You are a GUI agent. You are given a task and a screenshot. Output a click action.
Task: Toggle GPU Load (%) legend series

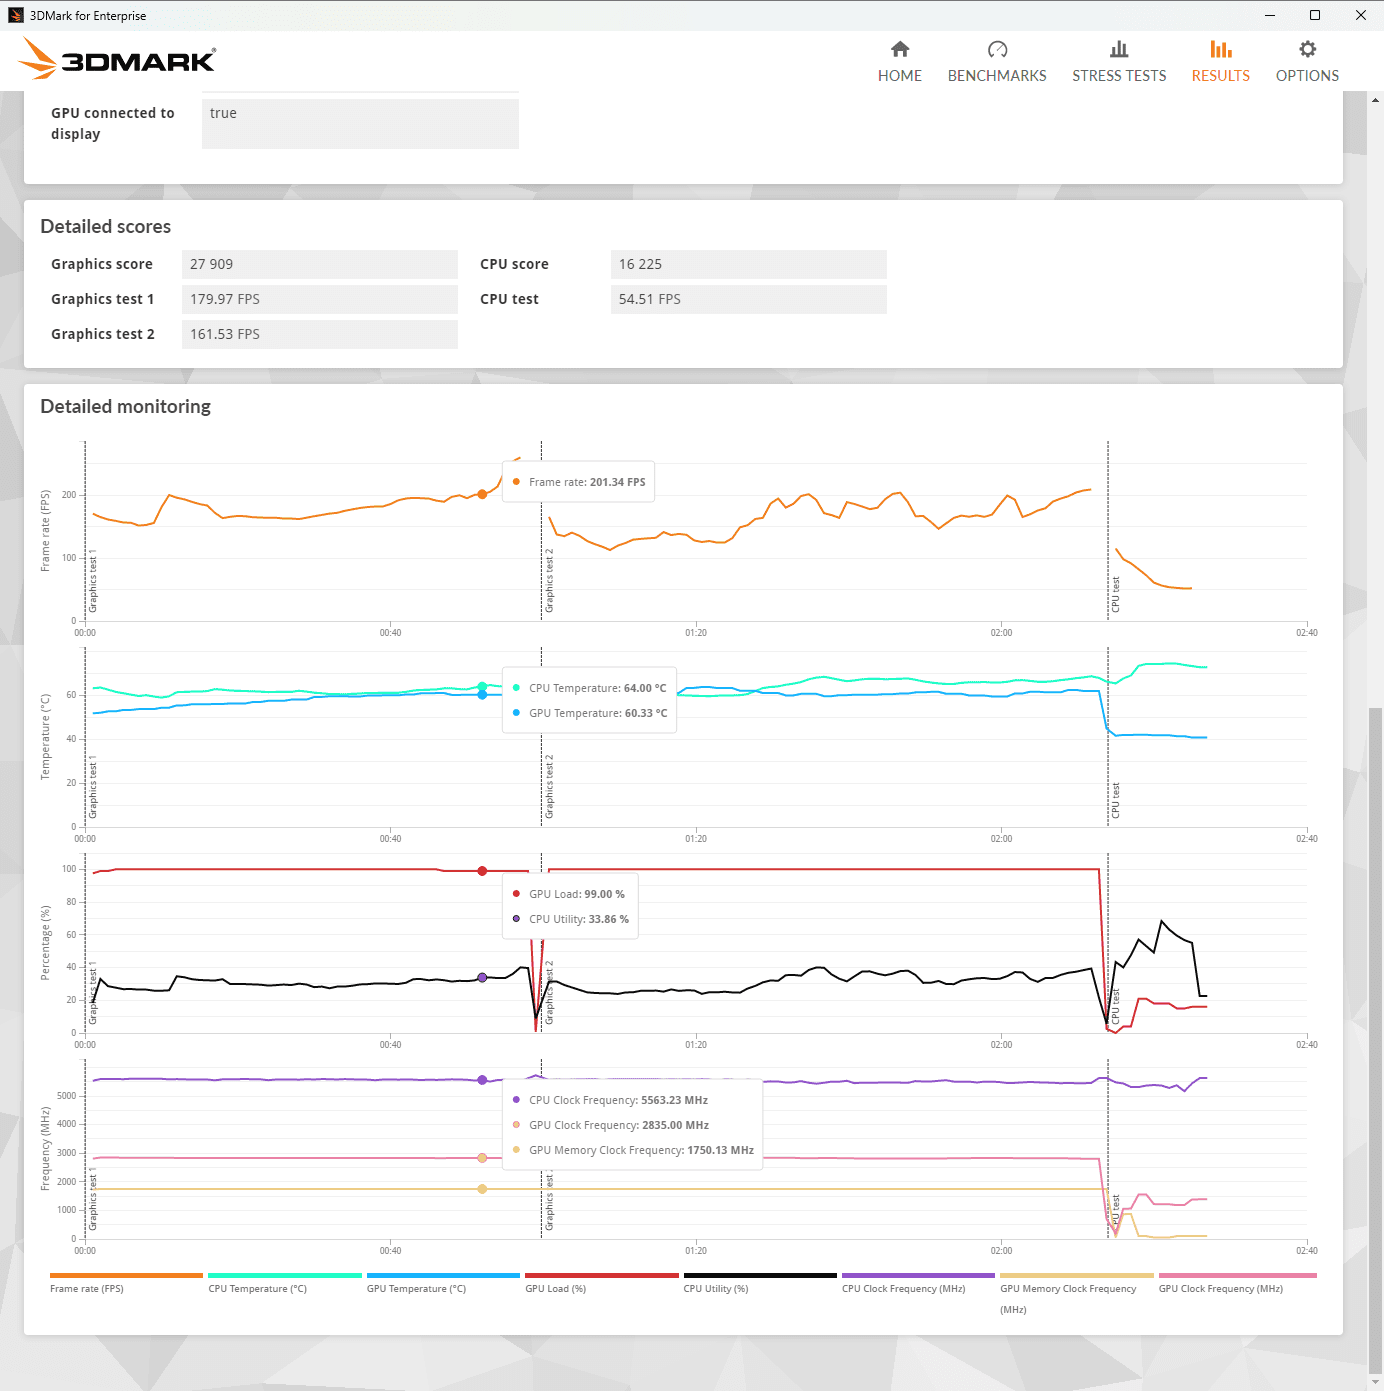pyautogui.click(x=556, y=1289)
